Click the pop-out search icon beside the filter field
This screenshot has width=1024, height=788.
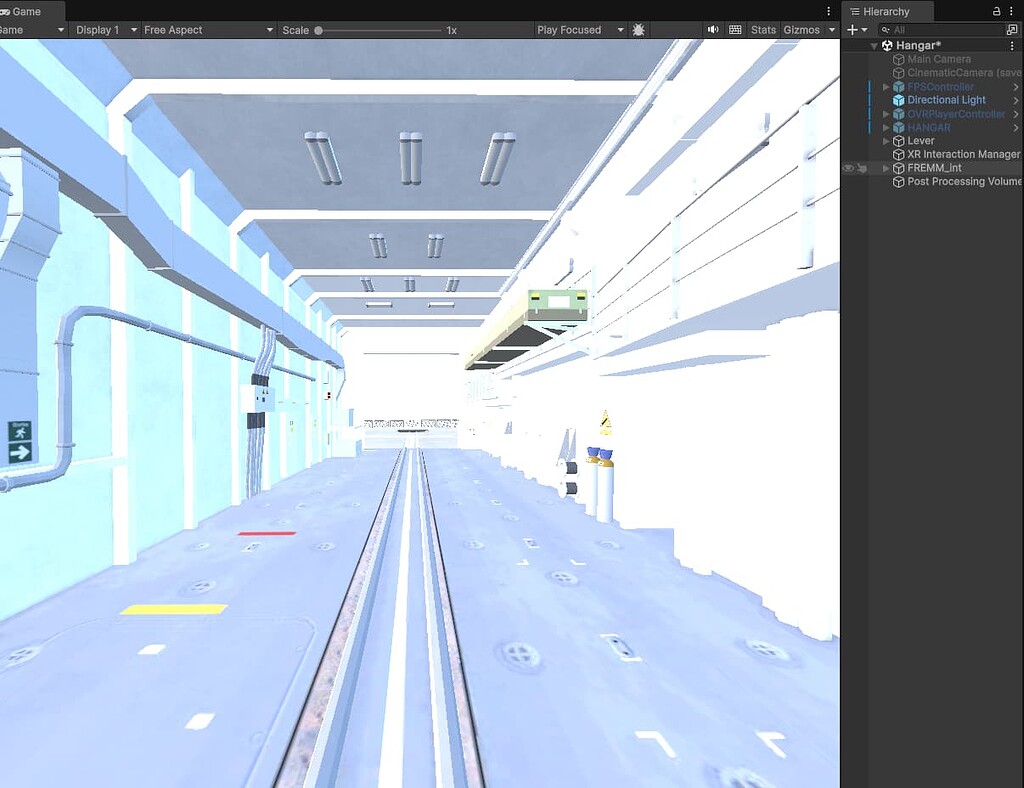[x=1013, y=30]
